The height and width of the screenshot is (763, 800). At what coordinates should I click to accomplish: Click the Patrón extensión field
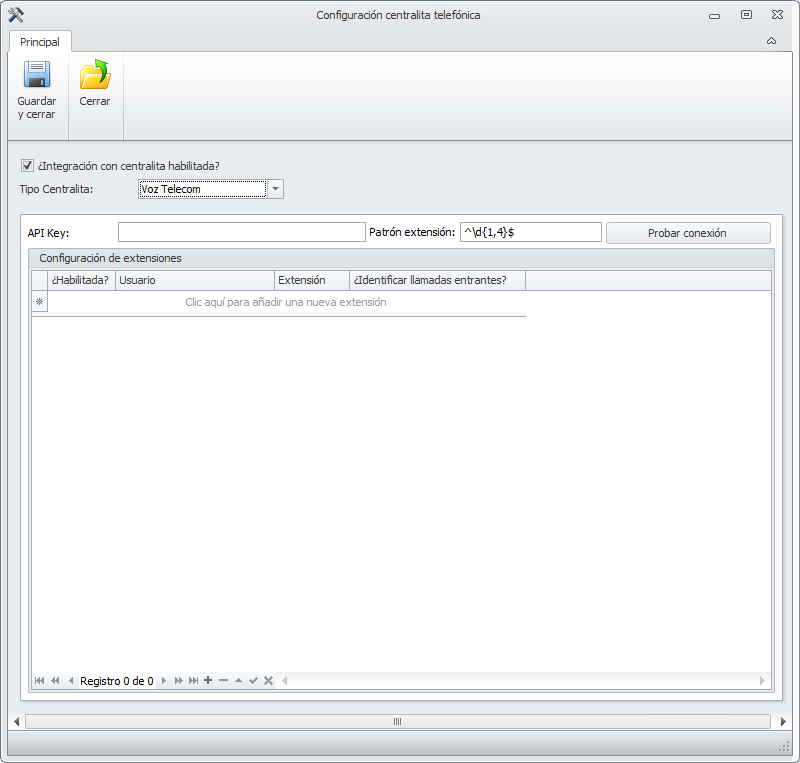[x=531, y=232]
